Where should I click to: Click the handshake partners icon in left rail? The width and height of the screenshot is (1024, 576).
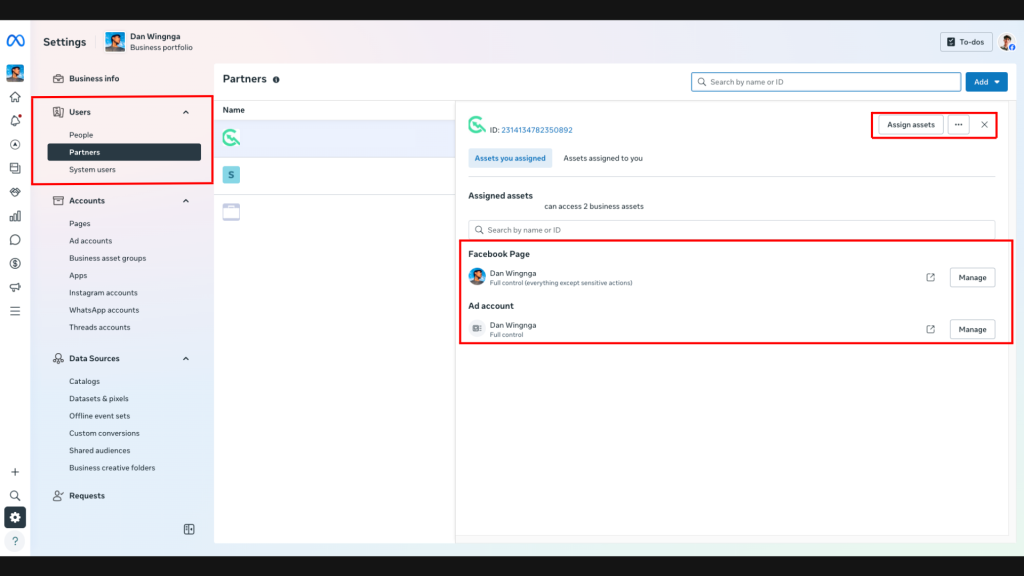click(x=15, y=192)
